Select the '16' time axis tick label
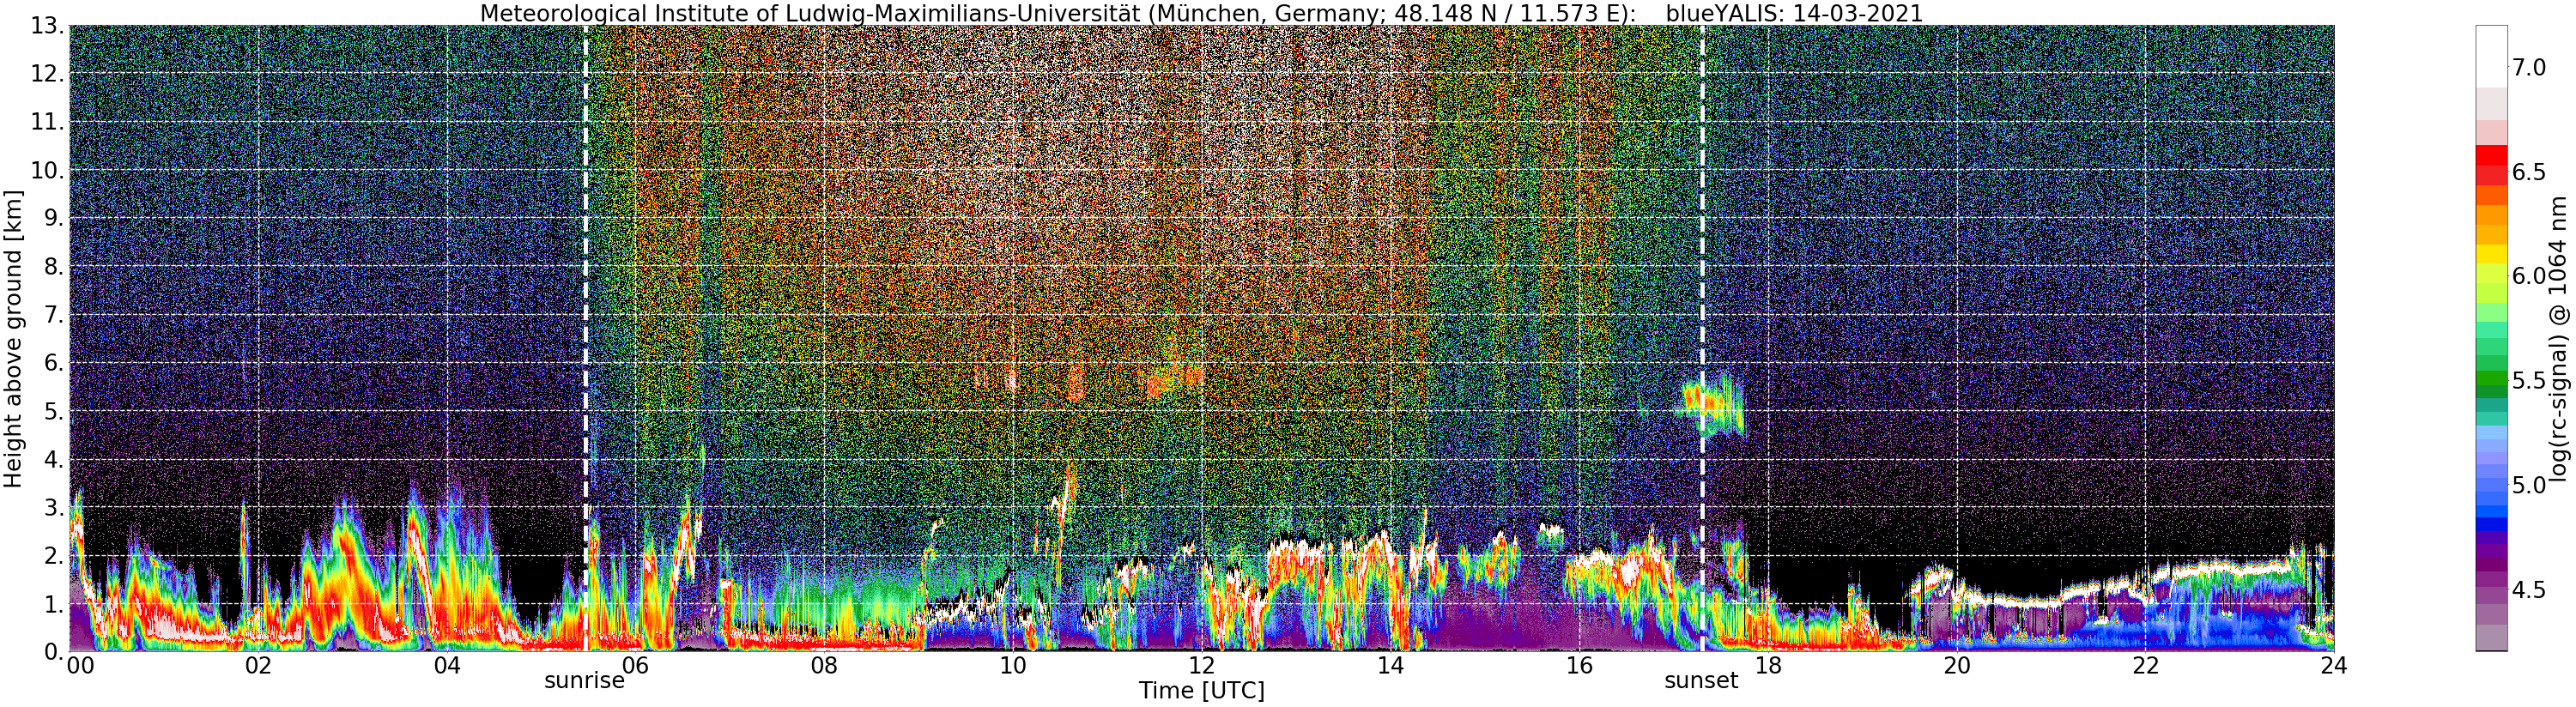The image size is (2576, 707). coord(1579,665)
